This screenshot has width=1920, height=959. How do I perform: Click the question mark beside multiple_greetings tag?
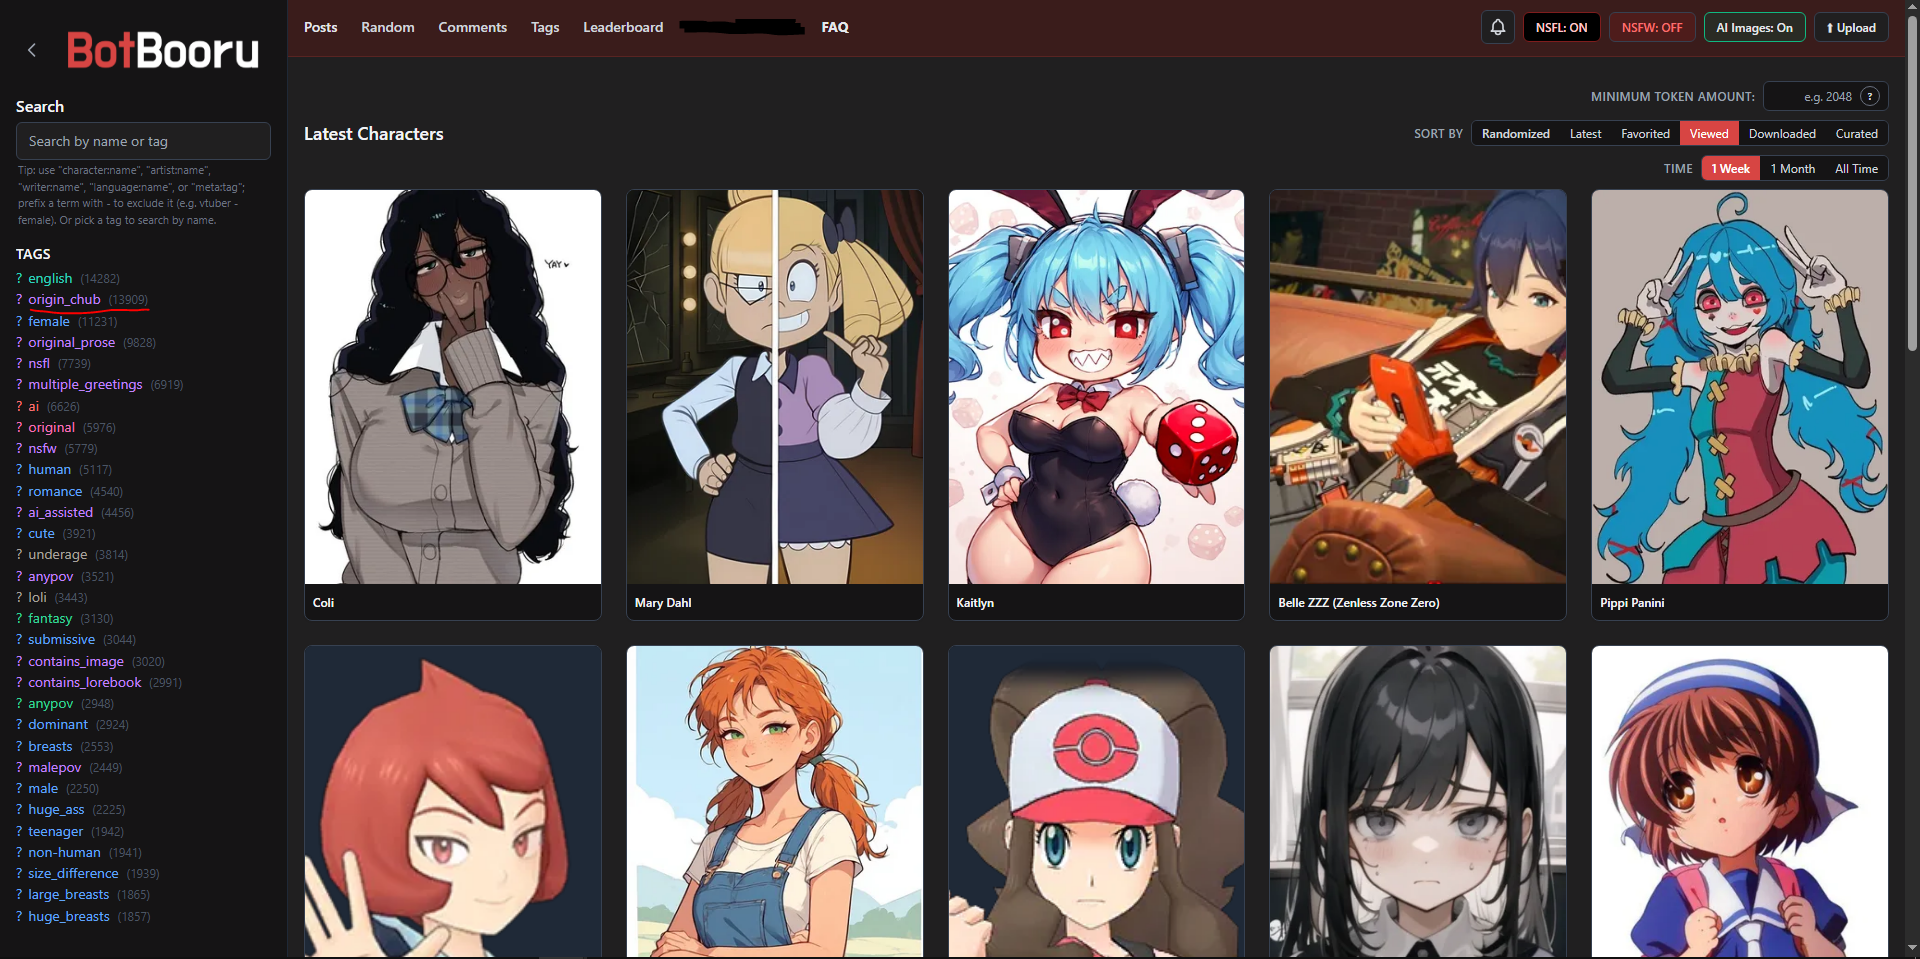click(x=19, y=384)
